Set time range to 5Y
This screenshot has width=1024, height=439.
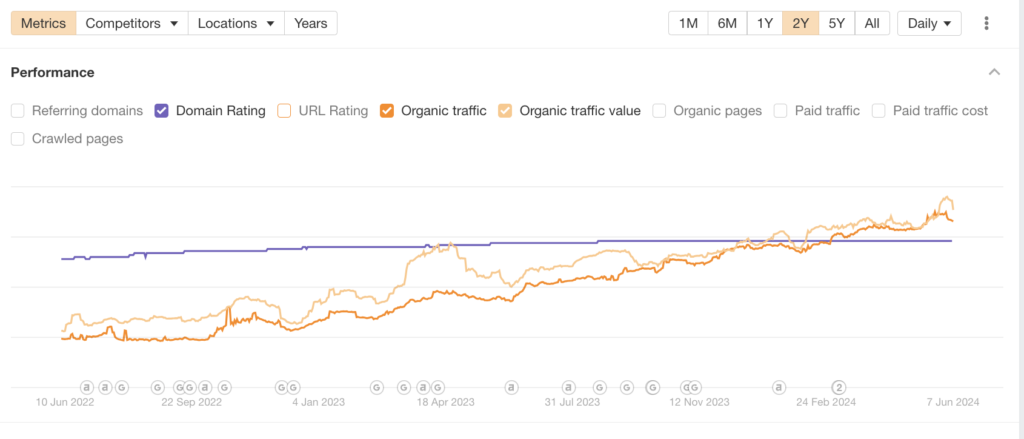[x=838, y=23]
